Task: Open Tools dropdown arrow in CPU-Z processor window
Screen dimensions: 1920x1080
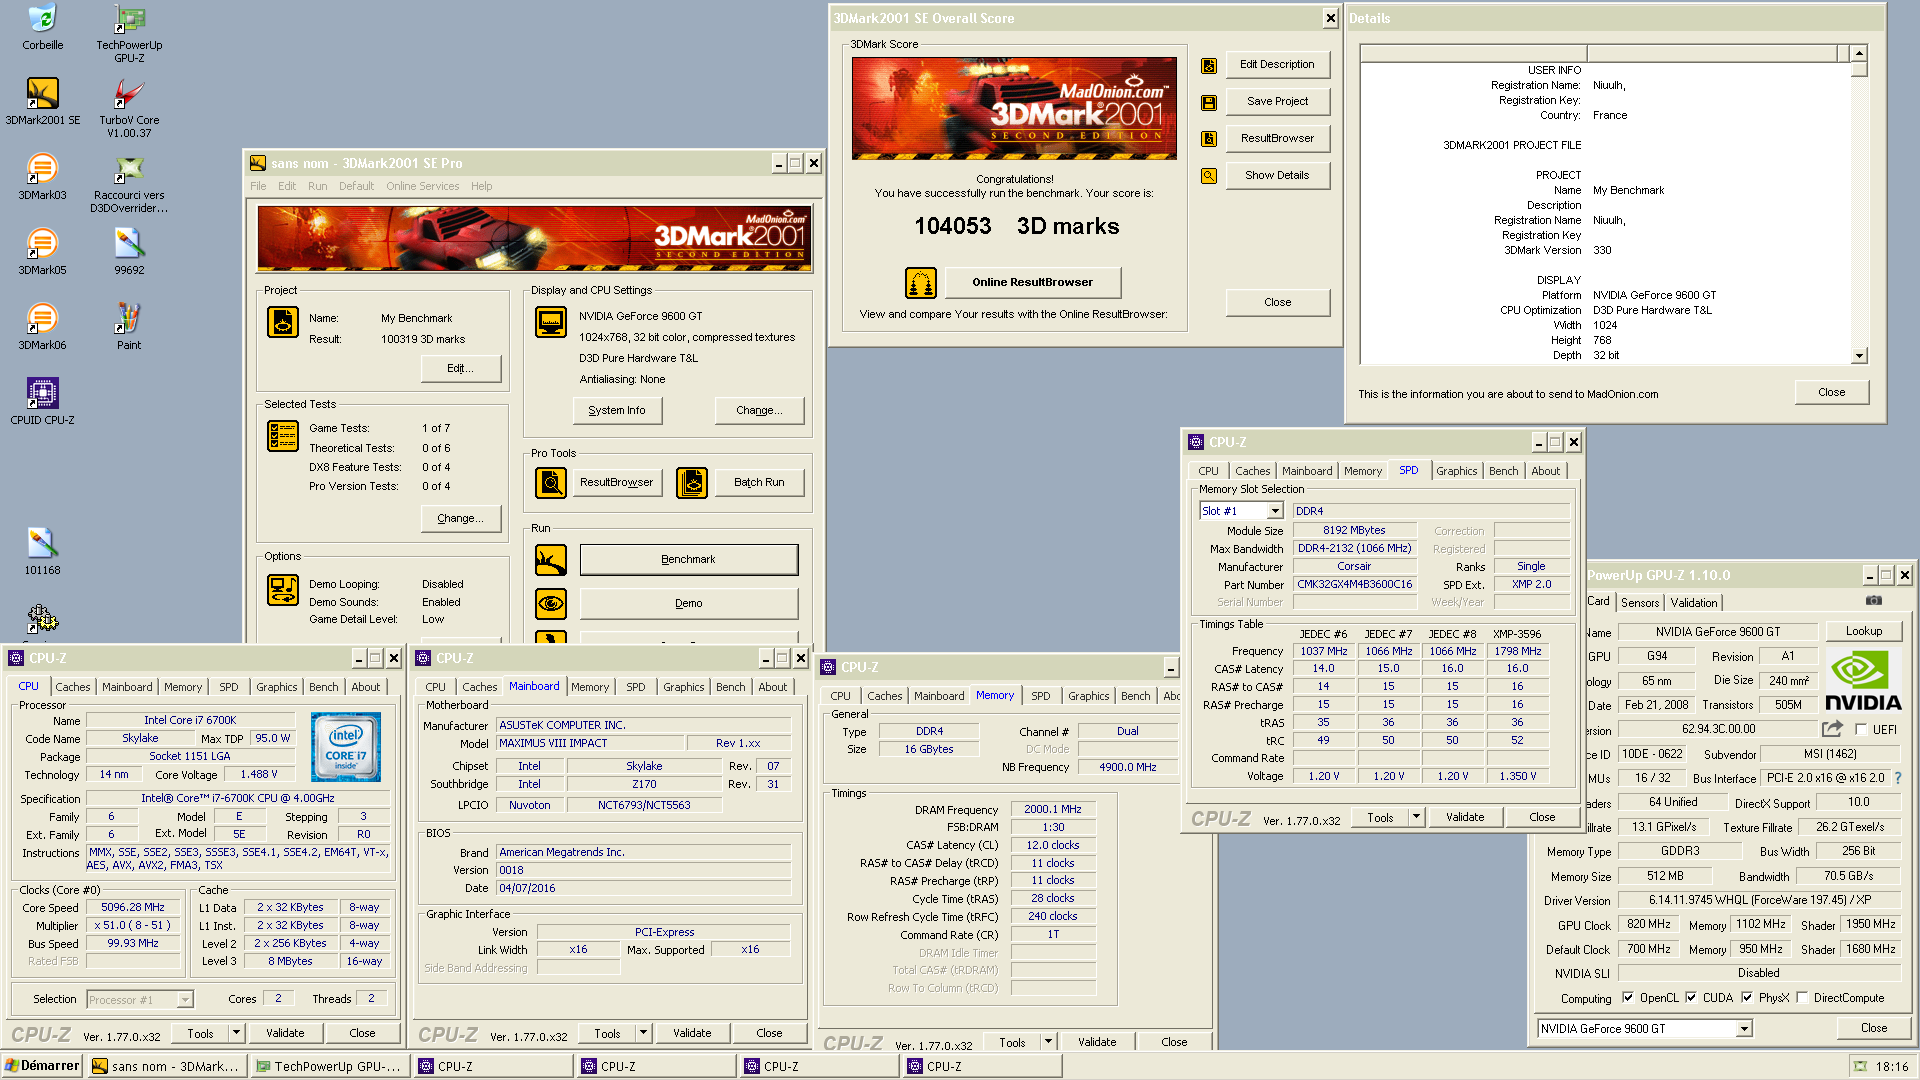Action: point(236,1033)
